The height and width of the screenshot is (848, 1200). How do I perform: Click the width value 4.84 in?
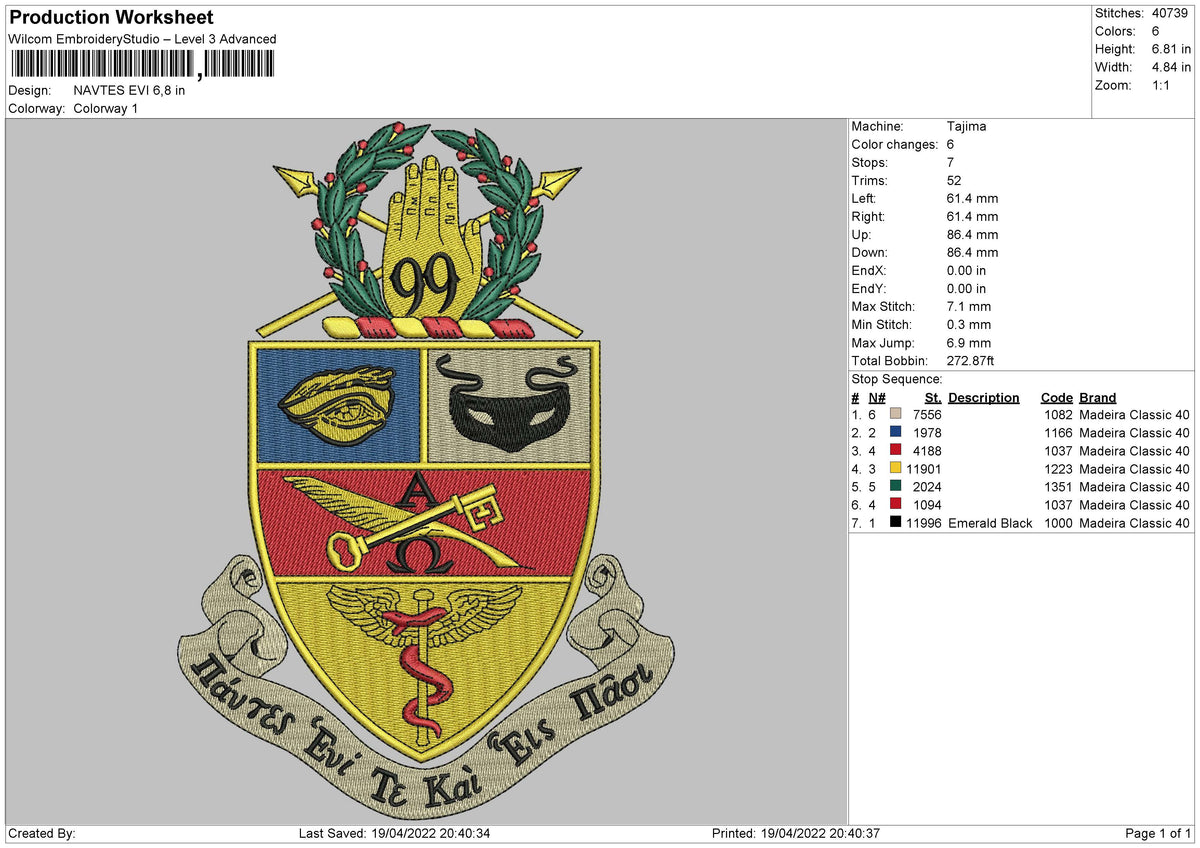click(x=1173, y=67)
